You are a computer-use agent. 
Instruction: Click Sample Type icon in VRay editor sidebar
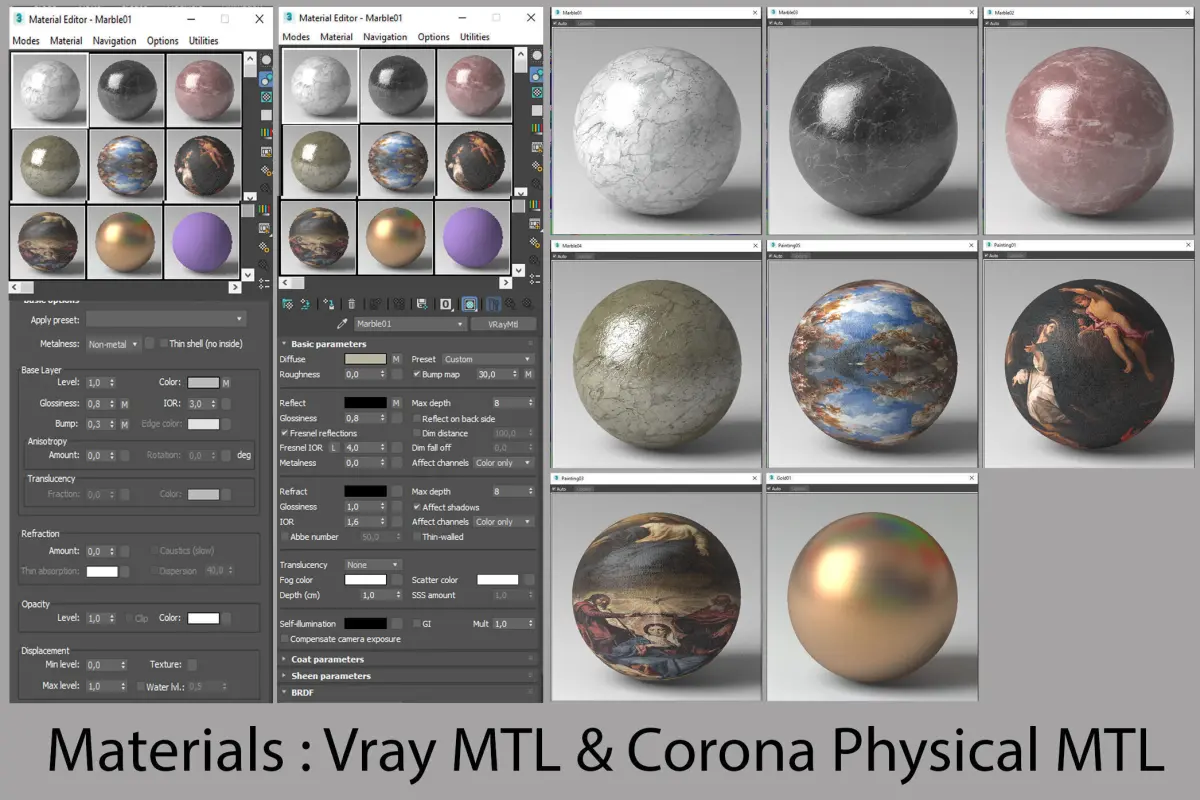pyautogui.click(x=537, y=56)
